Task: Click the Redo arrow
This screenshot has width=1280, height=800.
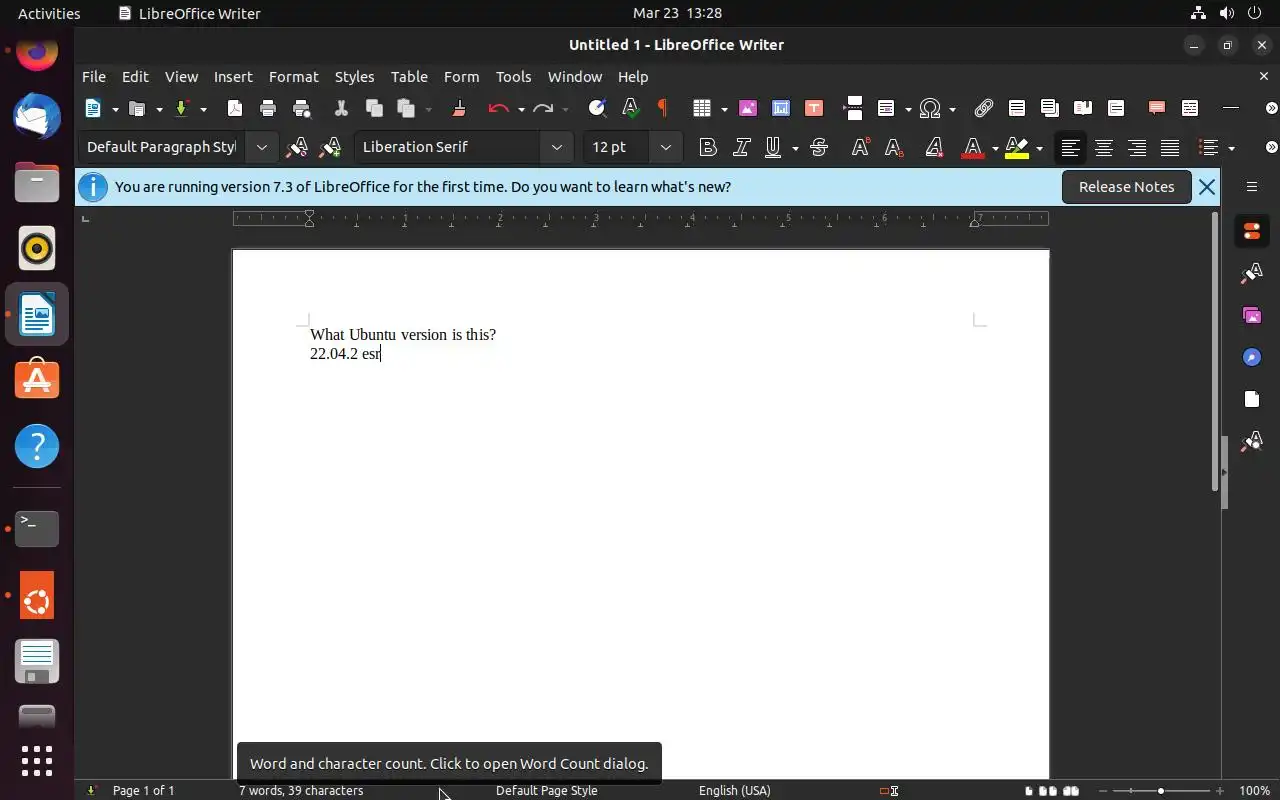Action: (x=543, y=108)
